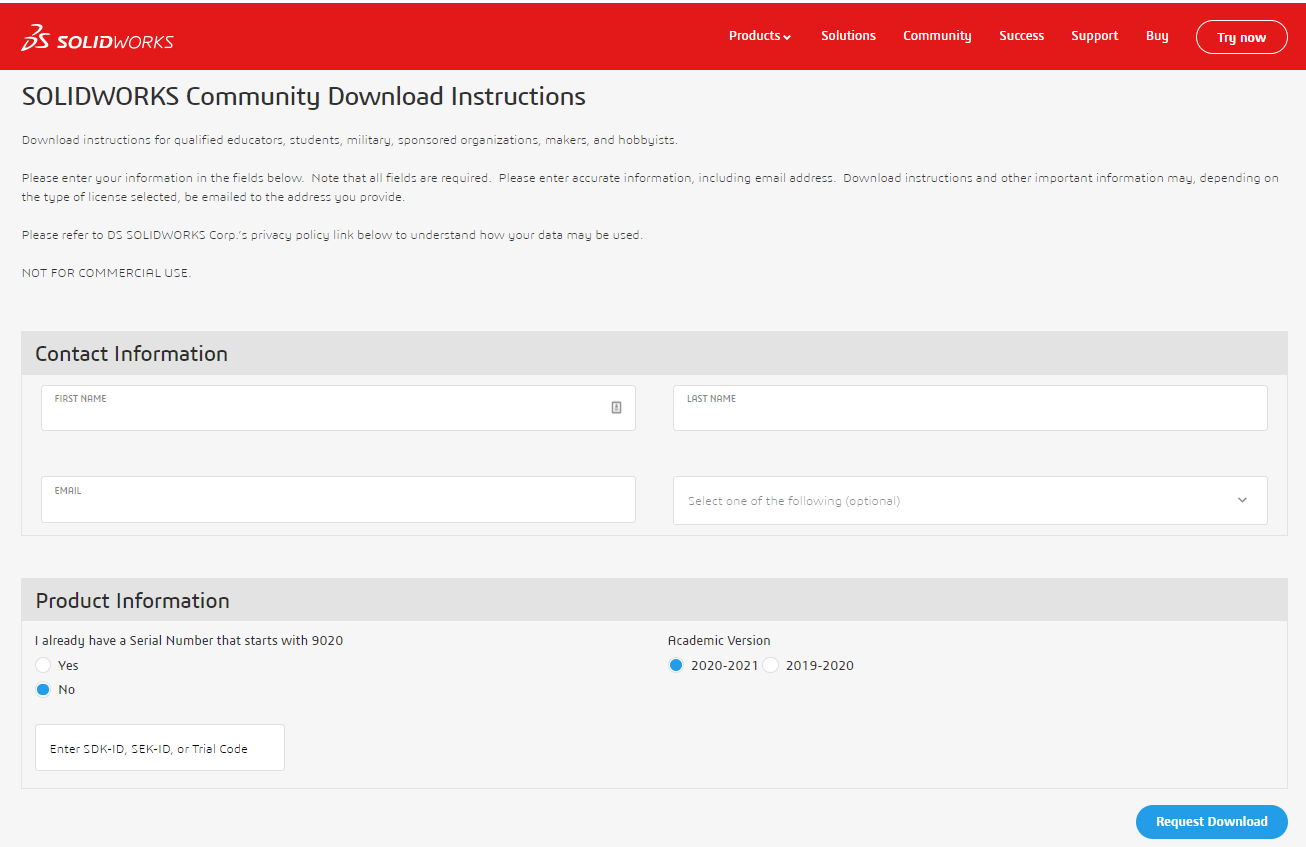Open the Products menu

tap(760, 36)
